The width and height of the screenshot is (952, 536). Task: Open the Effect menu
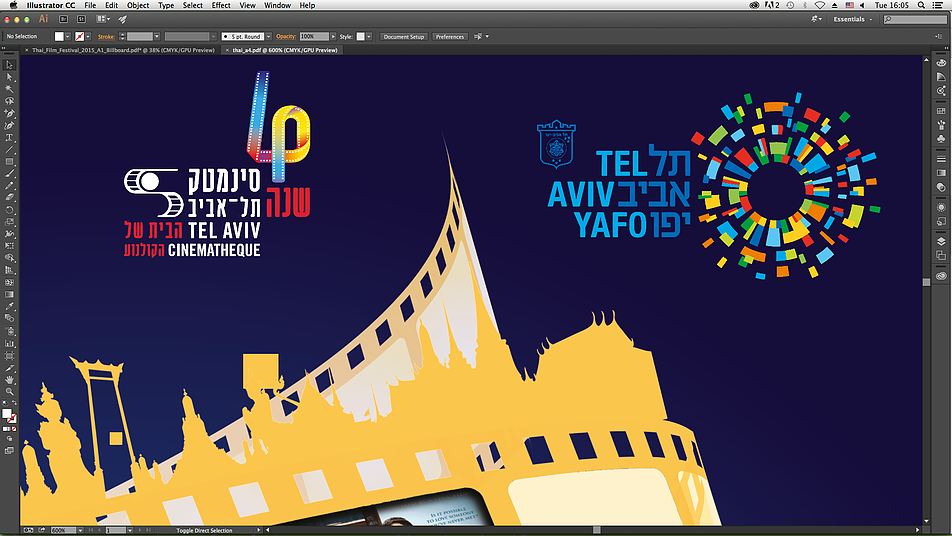pyautogui.click(x=221, y=5)
